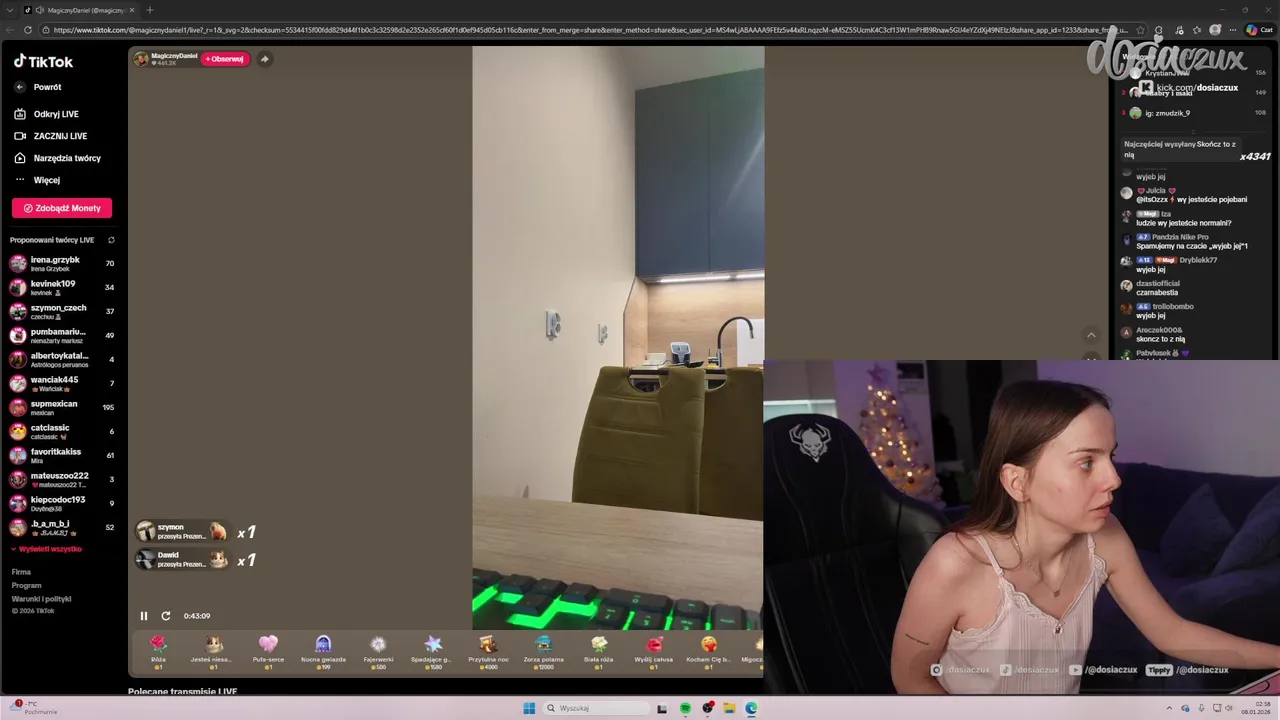Image resolution: width=1280 pixels, height=720 pixels.
Task: Refresh suggested LIVE creators list
Action: click(111, 240)
